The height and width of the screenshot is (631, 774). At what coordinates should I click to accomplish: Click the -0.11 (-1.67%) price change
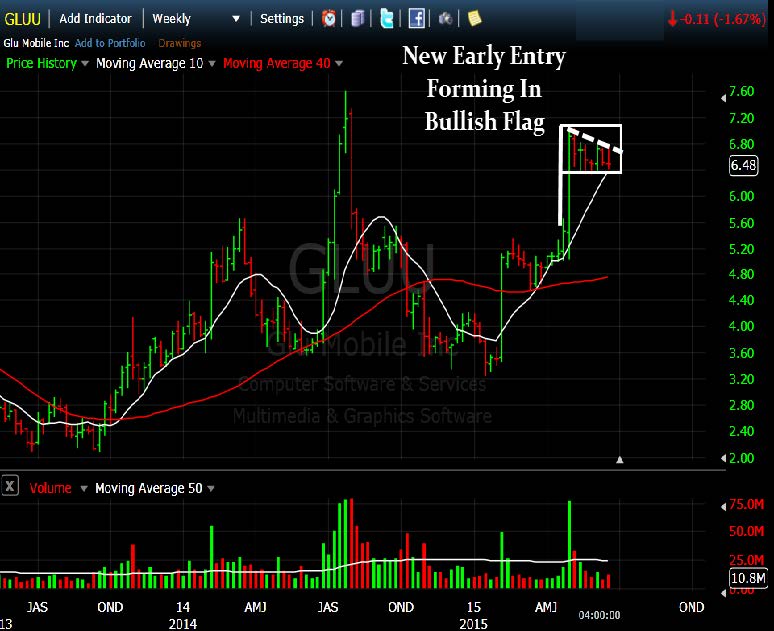point(717,19)
